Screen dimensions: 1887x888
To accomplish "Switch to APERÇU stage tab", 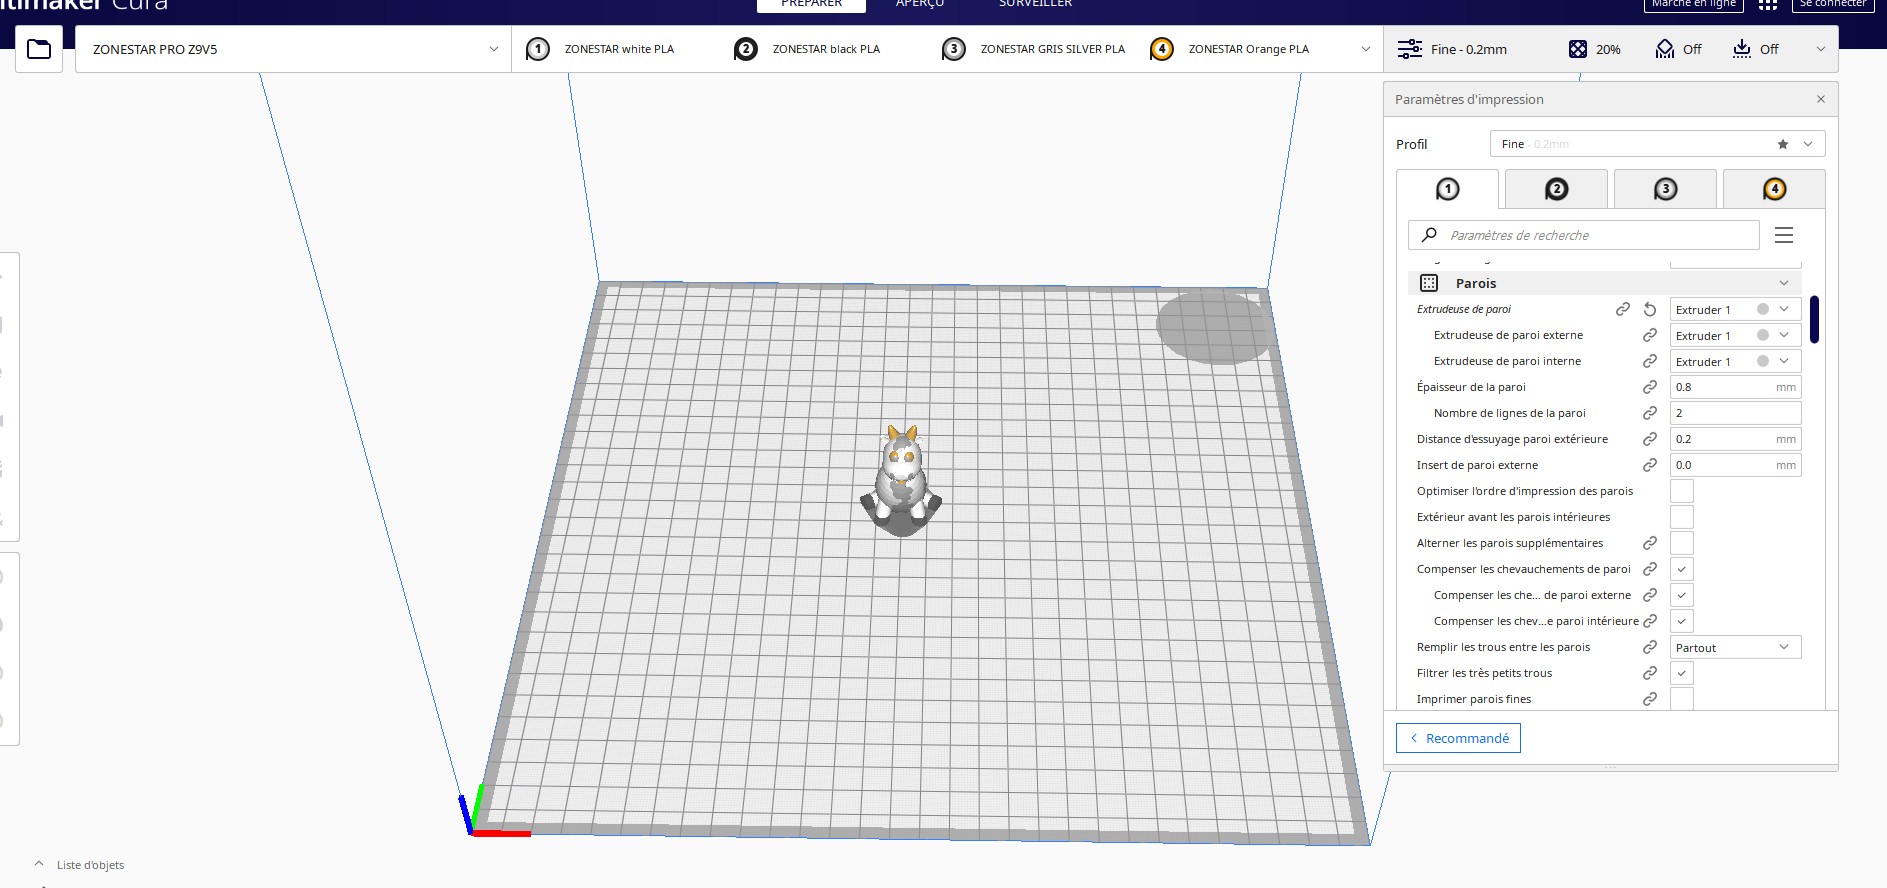I will 920,5.
